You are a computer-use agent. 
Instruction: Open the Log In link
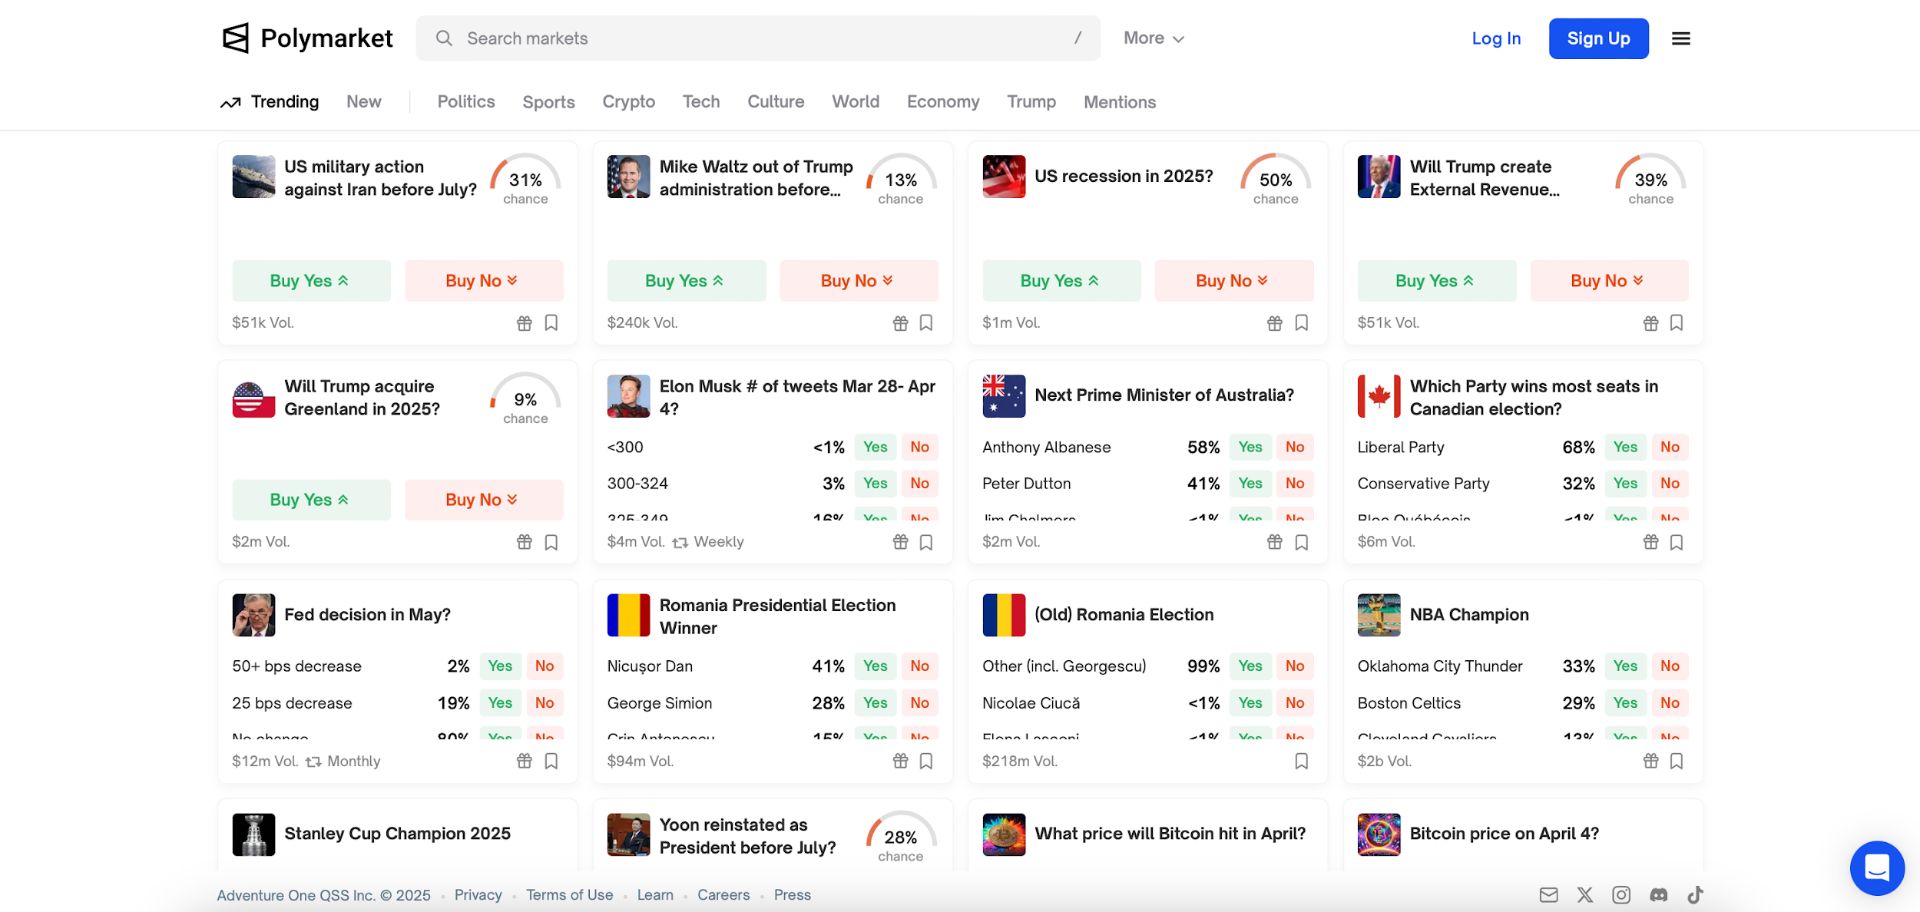(x=1496, y=38)
